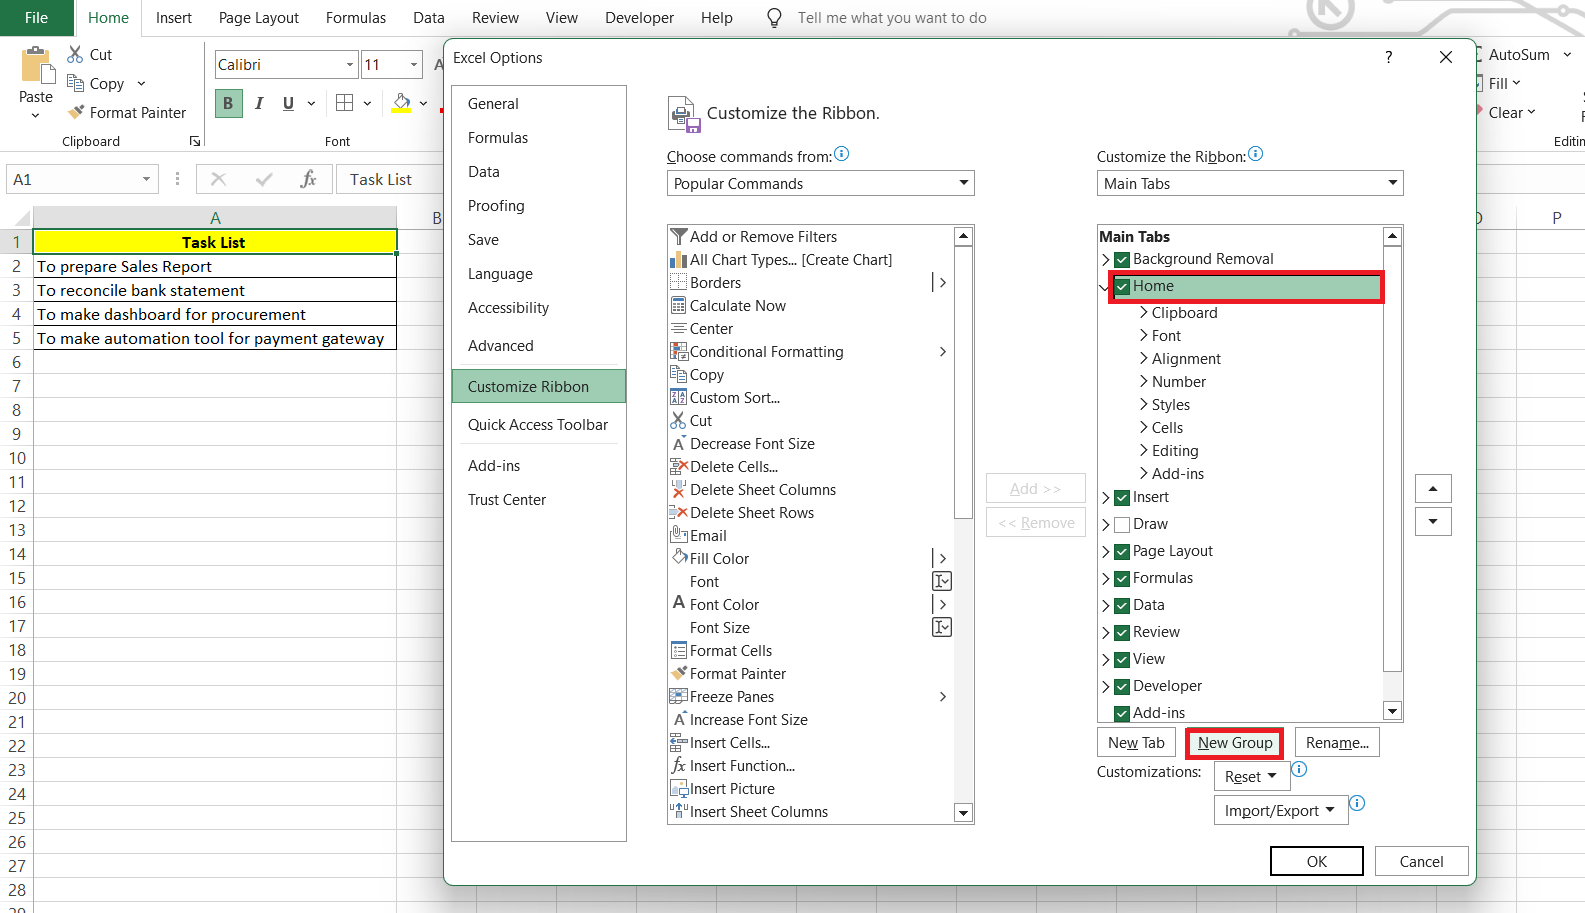The width and height of the screenshot is (1585, 913).
Task: Open the File tab
Action: (x=36, y=18)
